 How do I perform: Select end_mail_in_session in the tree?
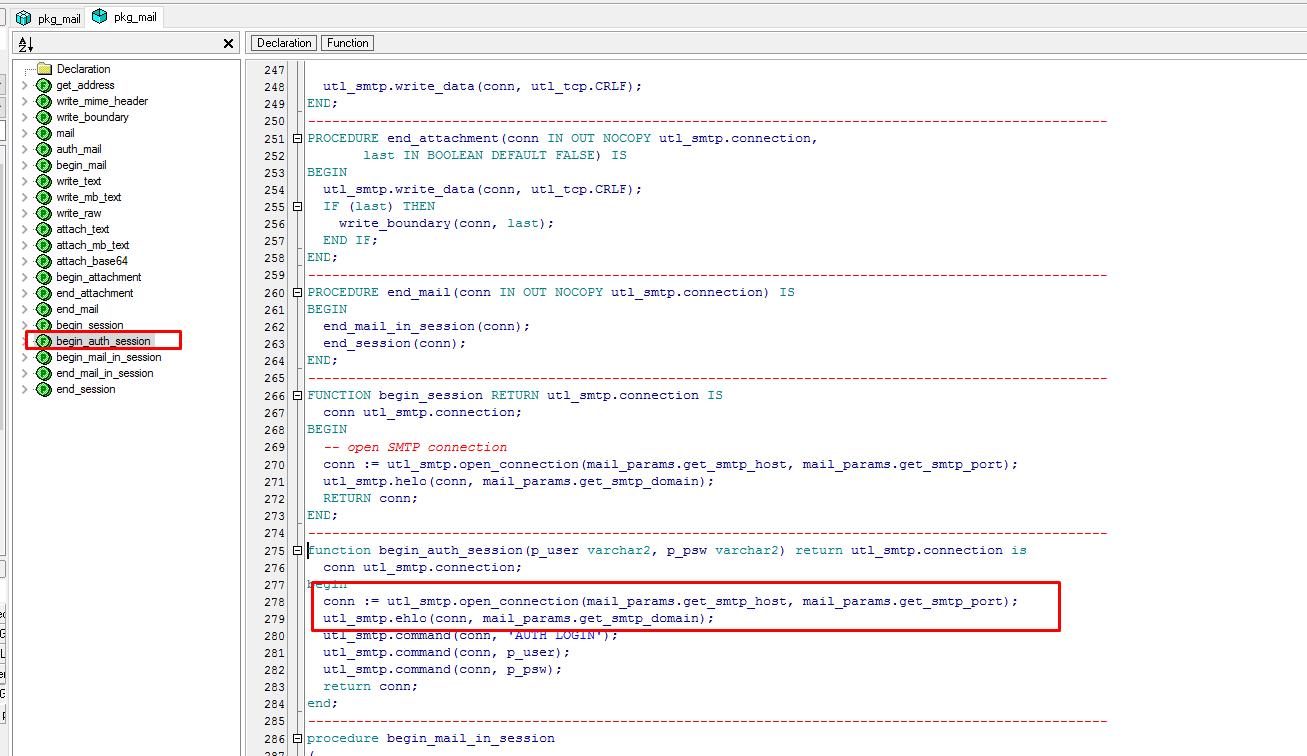[105, 373]
